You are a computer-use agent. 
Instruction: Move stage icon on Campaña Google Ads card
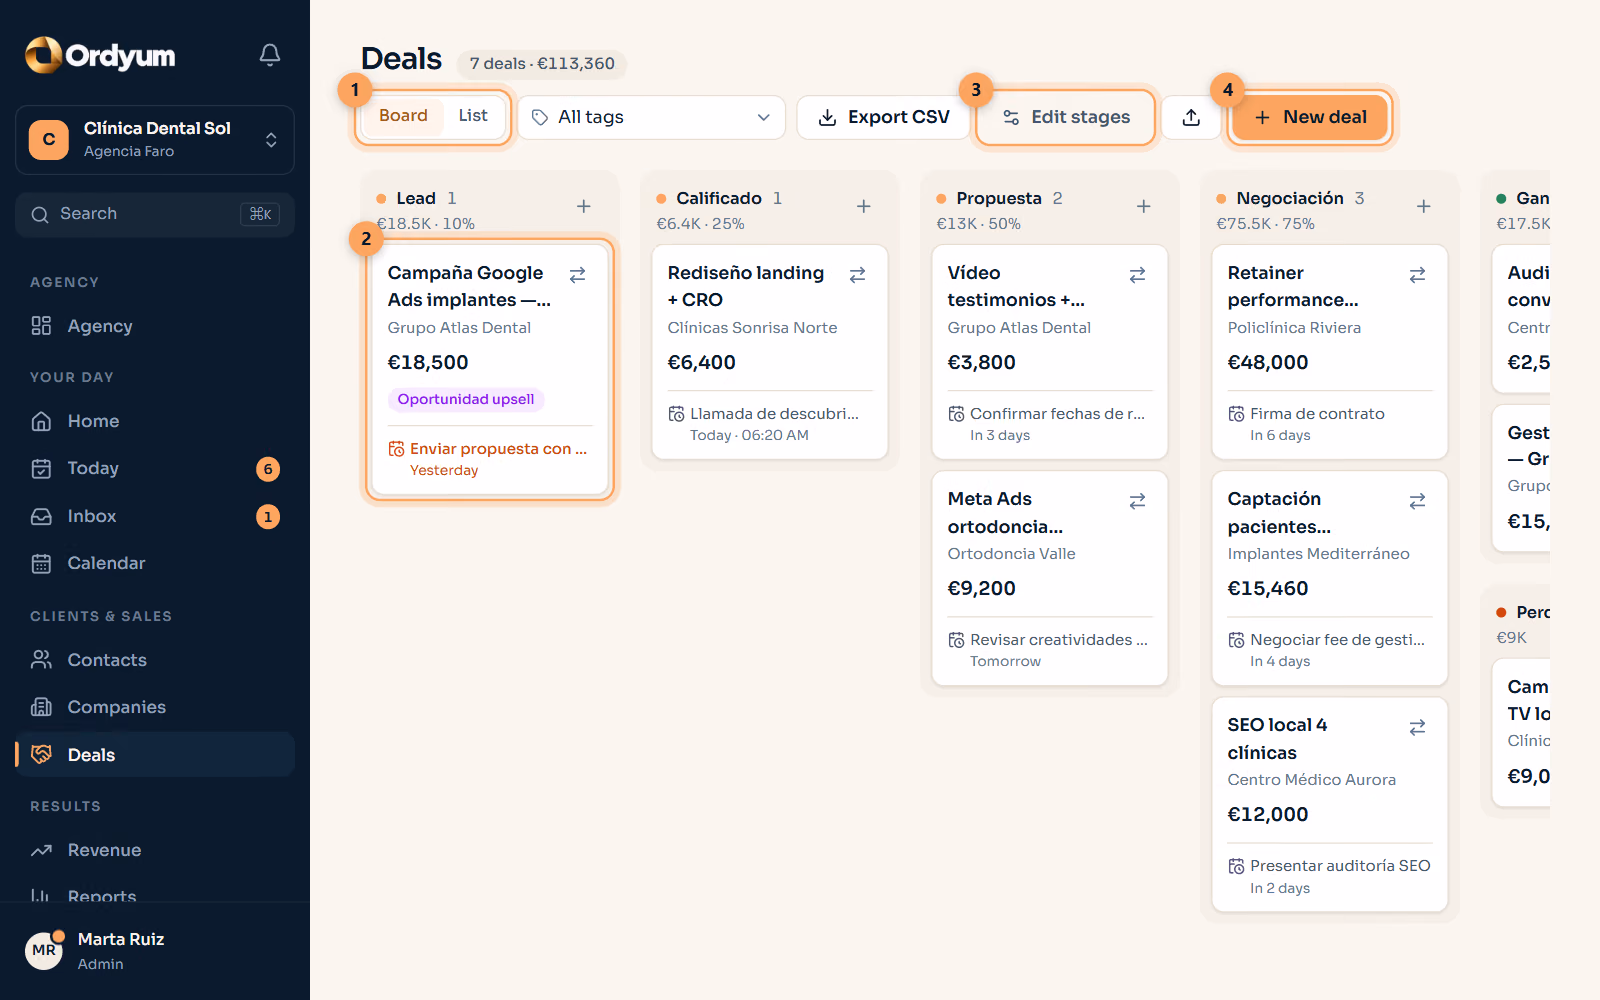click(x=577, y=275)
